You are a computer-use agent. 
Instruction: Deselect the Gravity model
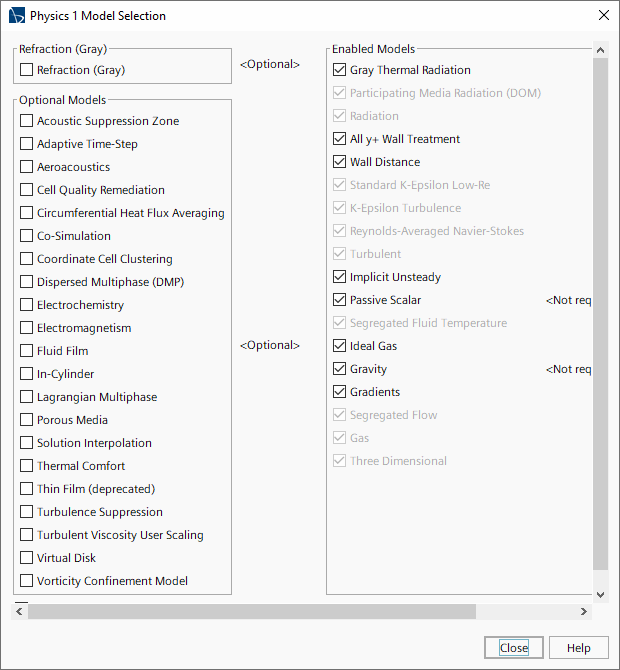340,369
